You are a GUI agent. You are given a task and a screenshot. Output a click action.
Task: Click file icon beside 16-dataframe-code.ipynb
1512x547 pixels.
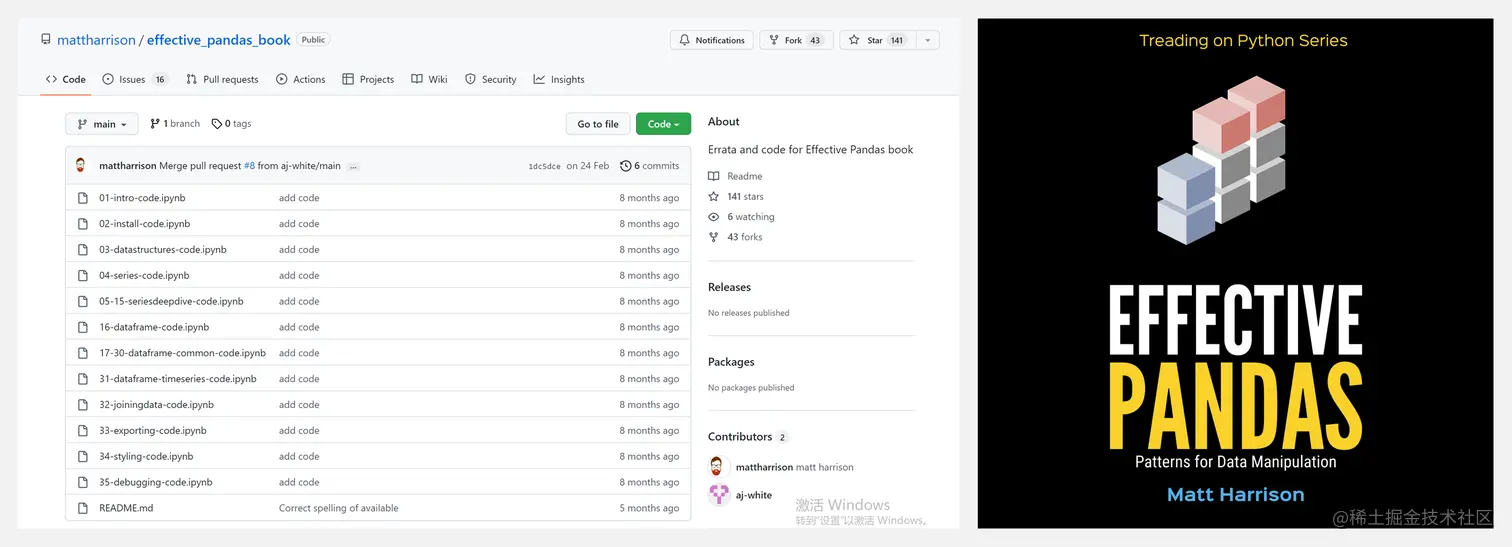point(83,327)
